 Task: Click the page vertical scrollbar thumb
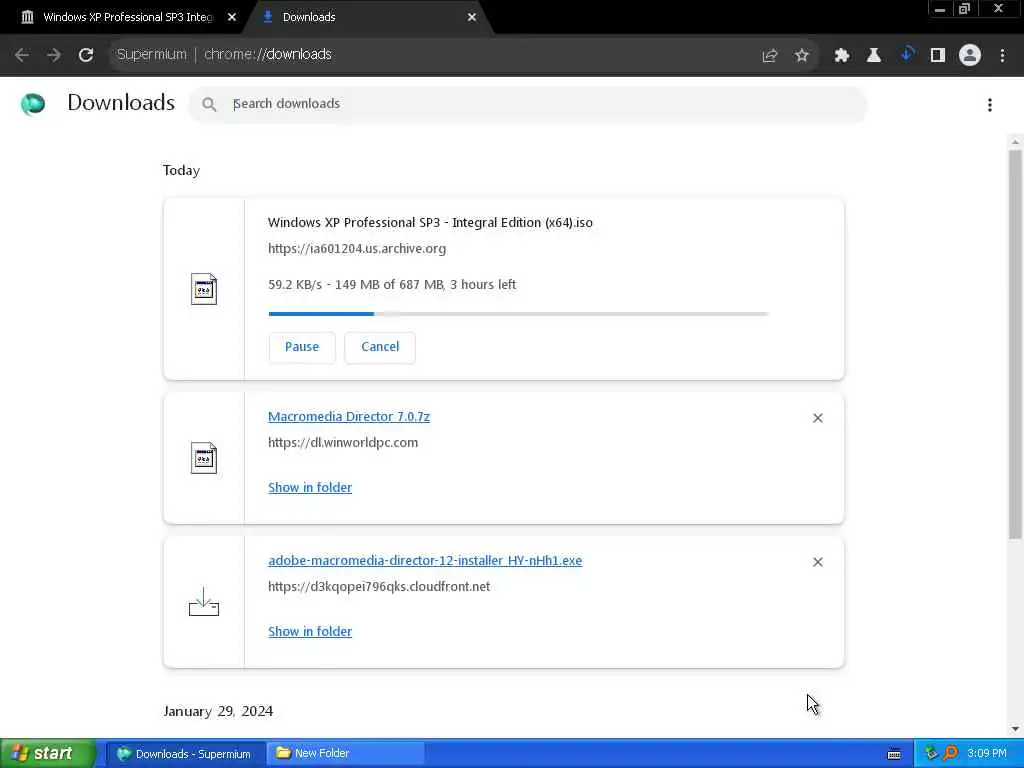pyautogui.click(x=1015, y=345)
